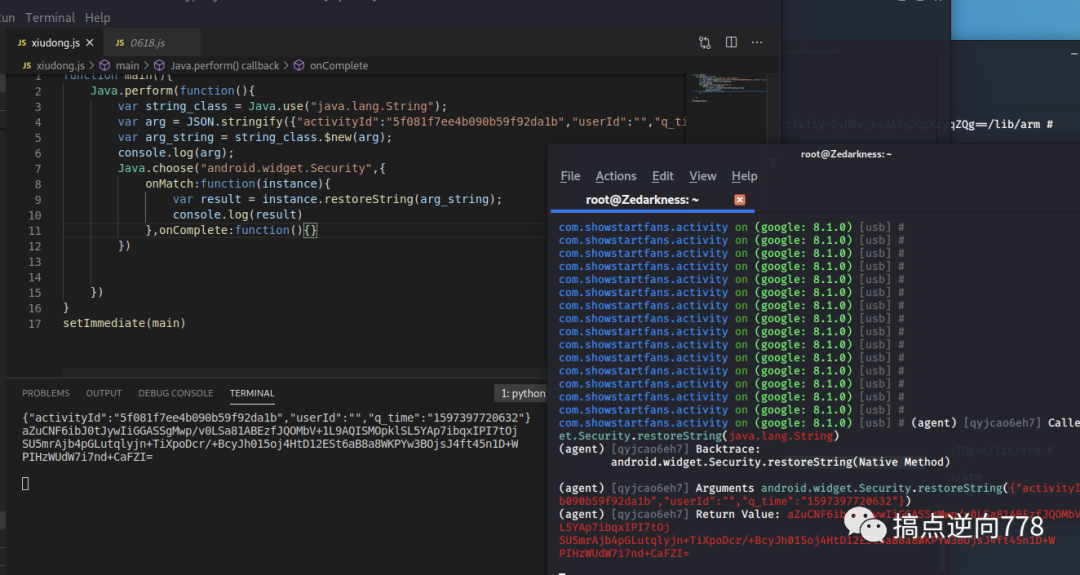This screenshot has height=575, width=1080.
Task: Select xiudong.js in the breadcrumb
Action: coord(60,65)
